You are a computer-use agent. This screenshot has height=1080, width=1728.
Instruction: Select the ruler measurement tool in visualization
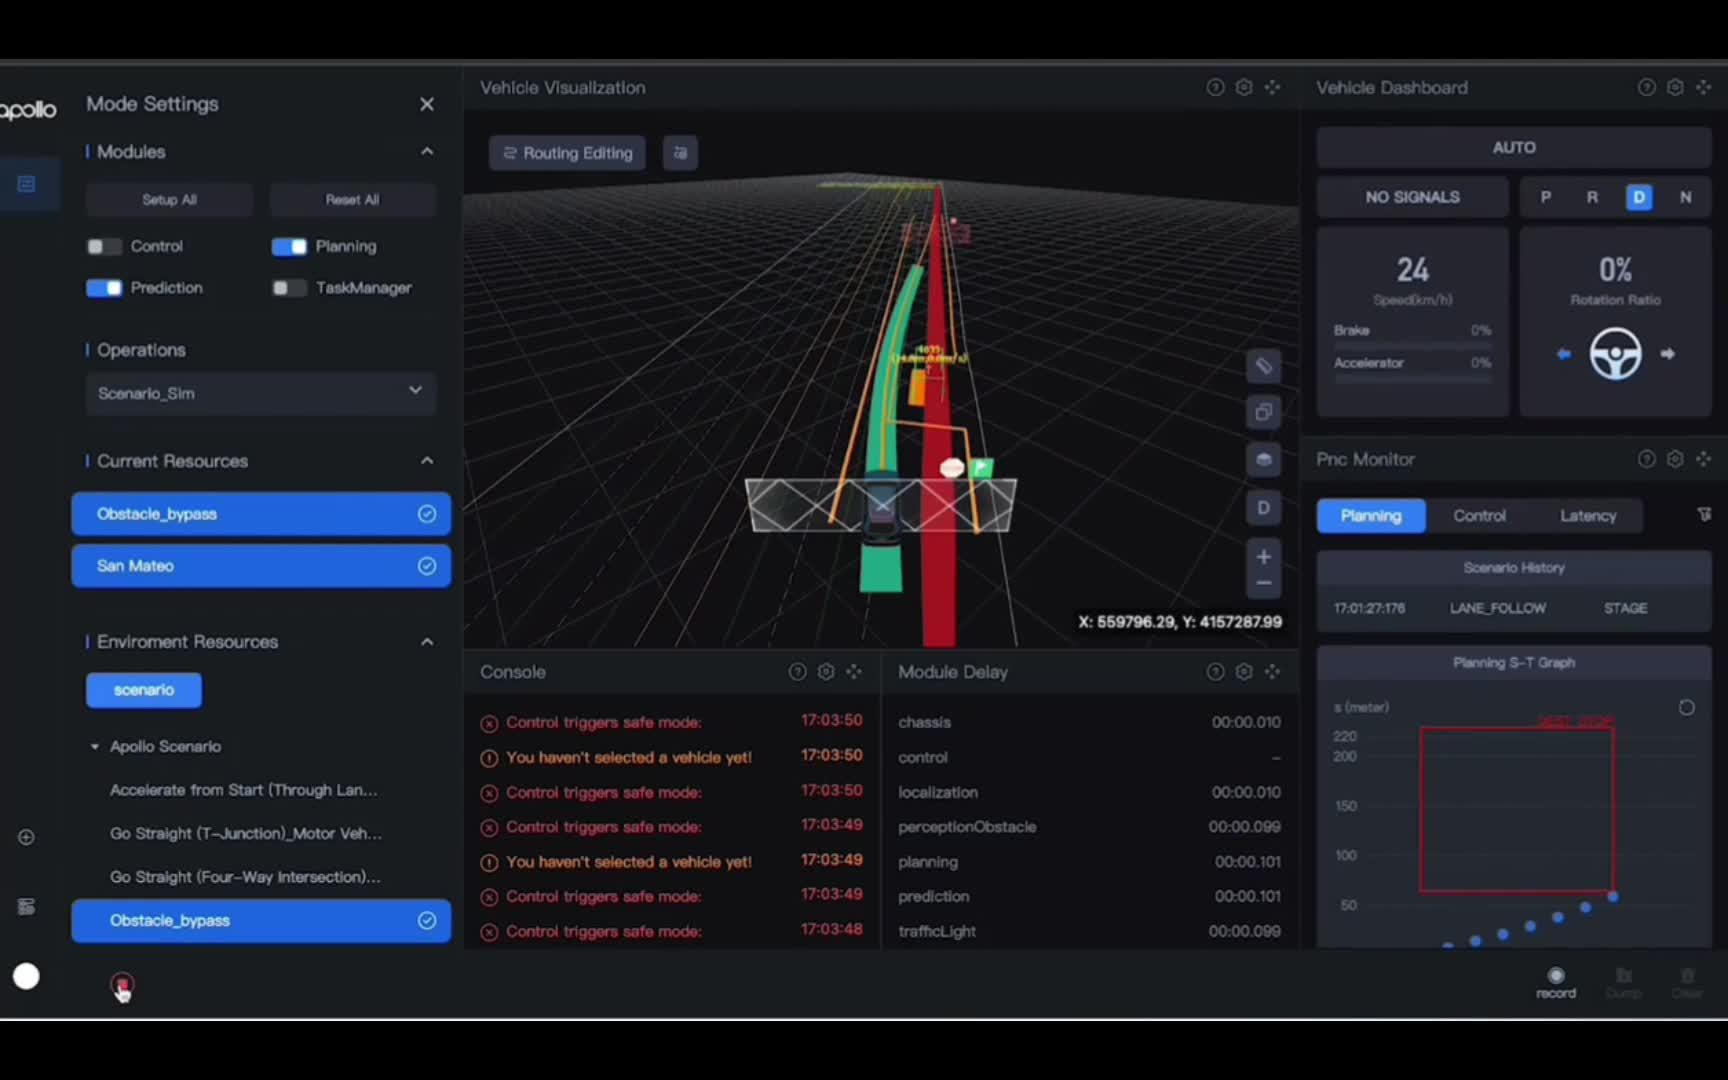1264,366
